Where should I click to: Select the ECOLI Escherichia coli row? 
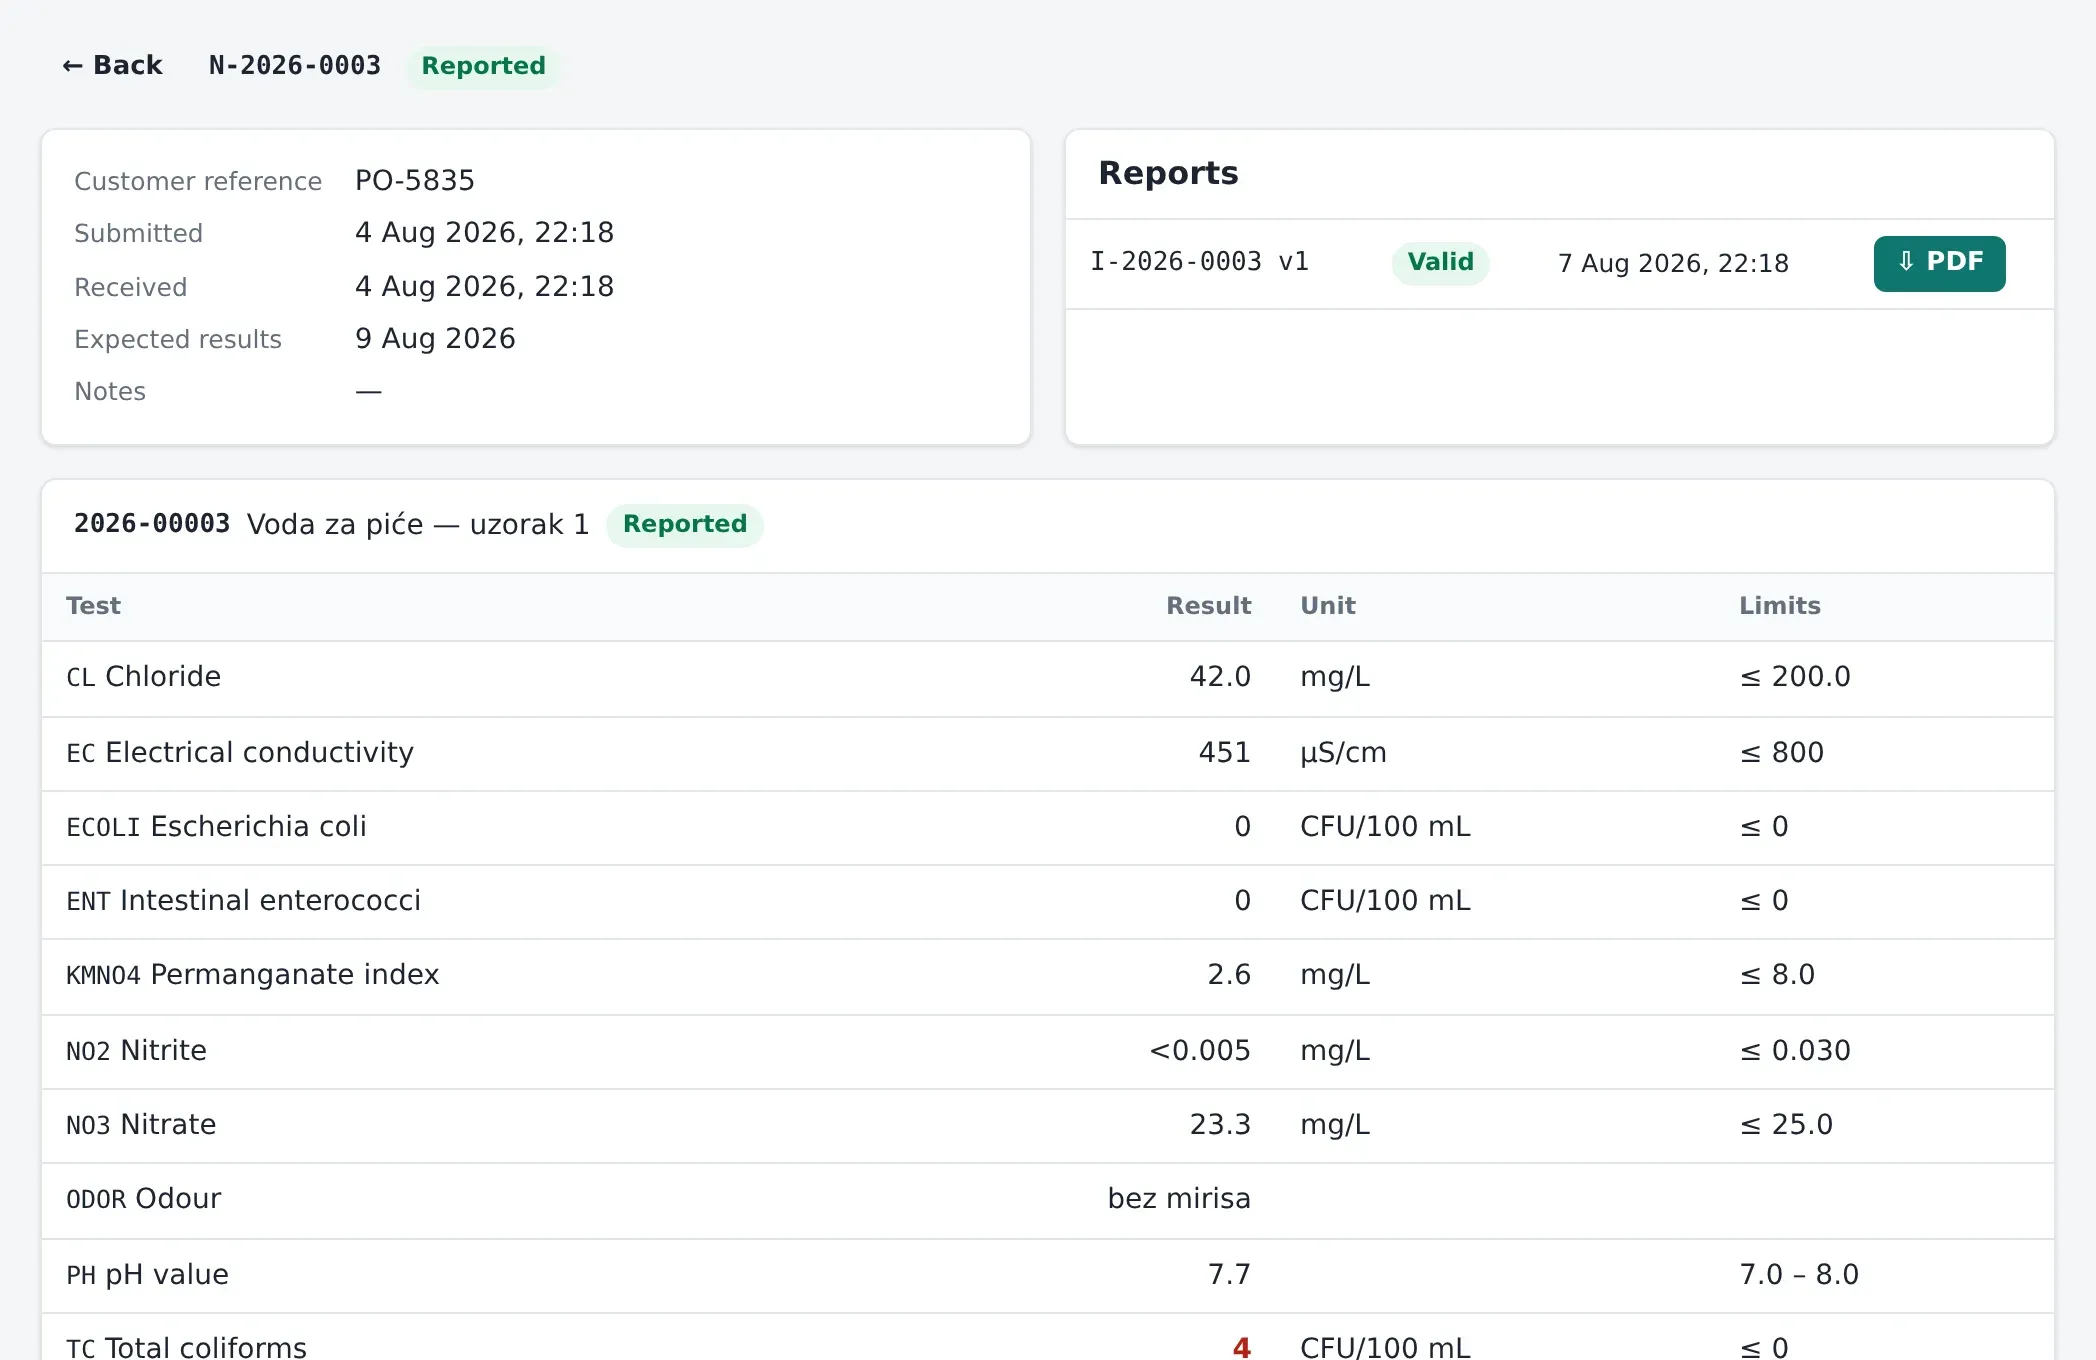pos(1048,828)
